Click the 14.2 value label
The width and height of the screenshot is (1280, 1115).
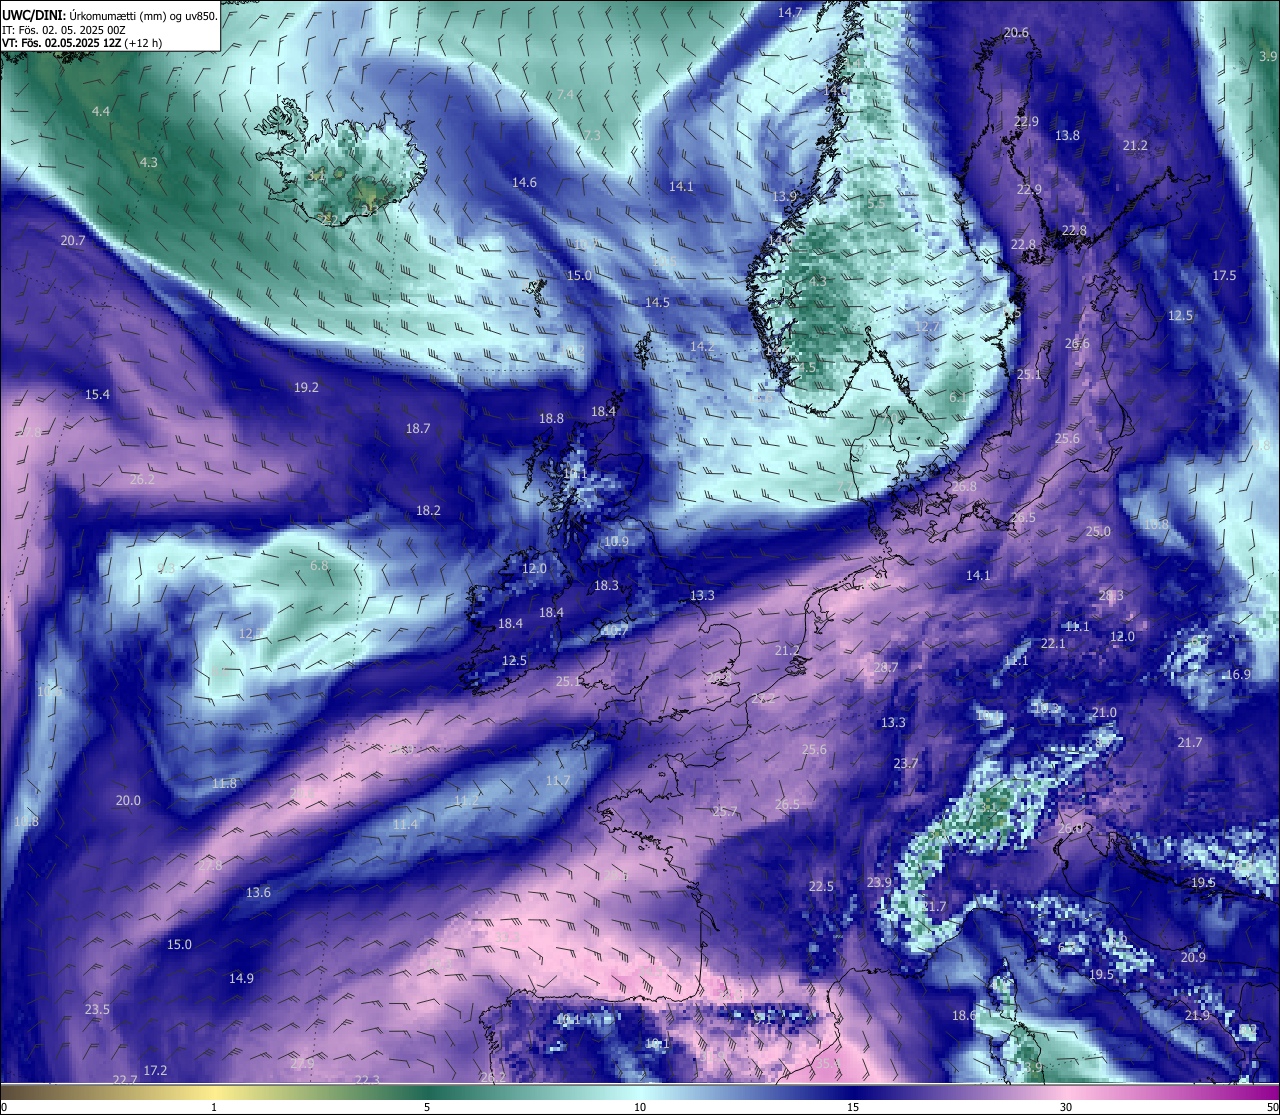702,346
